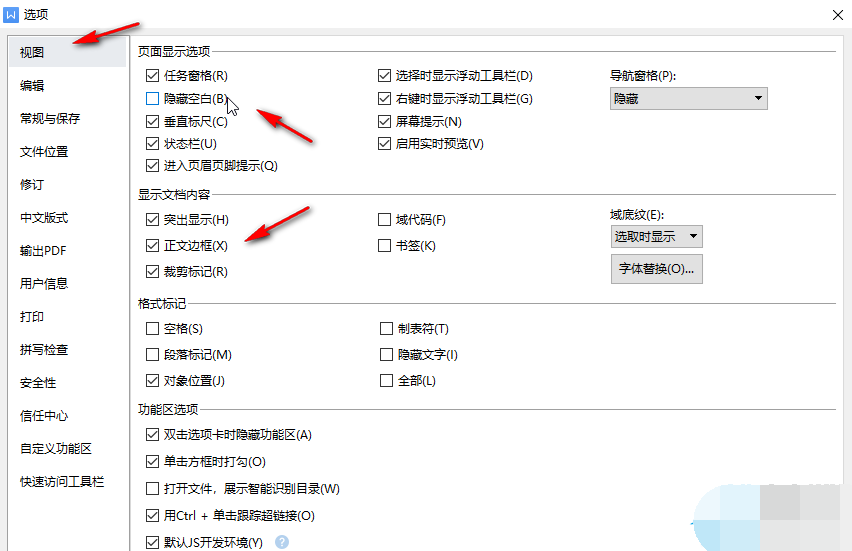
Task: Click the help icon beside 默认JS开发环境
Action: (282, 543)
